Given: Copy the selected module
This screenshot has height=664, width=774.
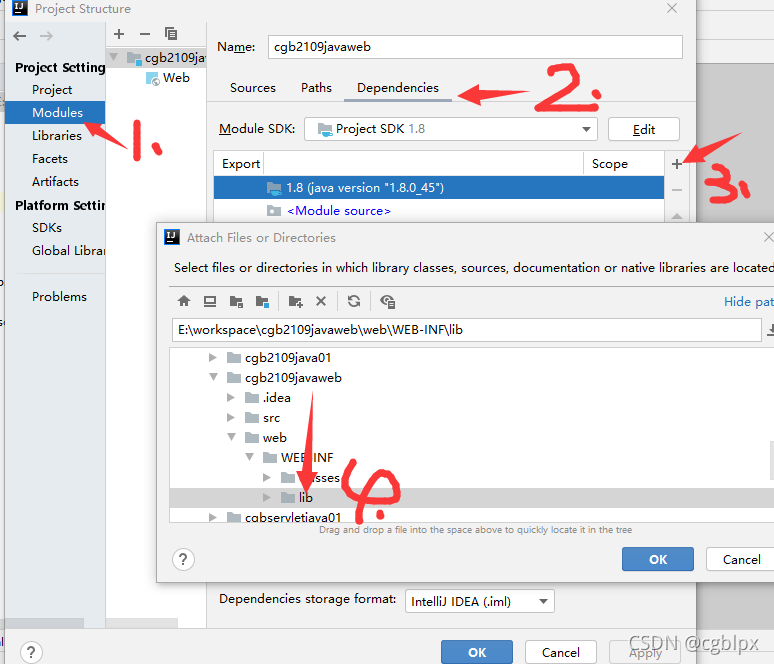Looking at the screenshot, I should tap(171, 34).
